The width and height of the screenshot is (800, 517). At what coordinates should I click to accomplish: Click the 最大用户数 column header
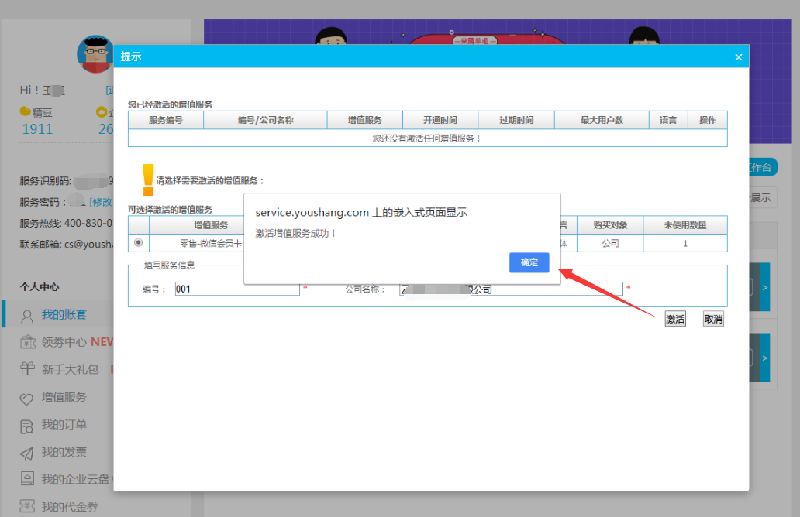(x=601, y=120)
